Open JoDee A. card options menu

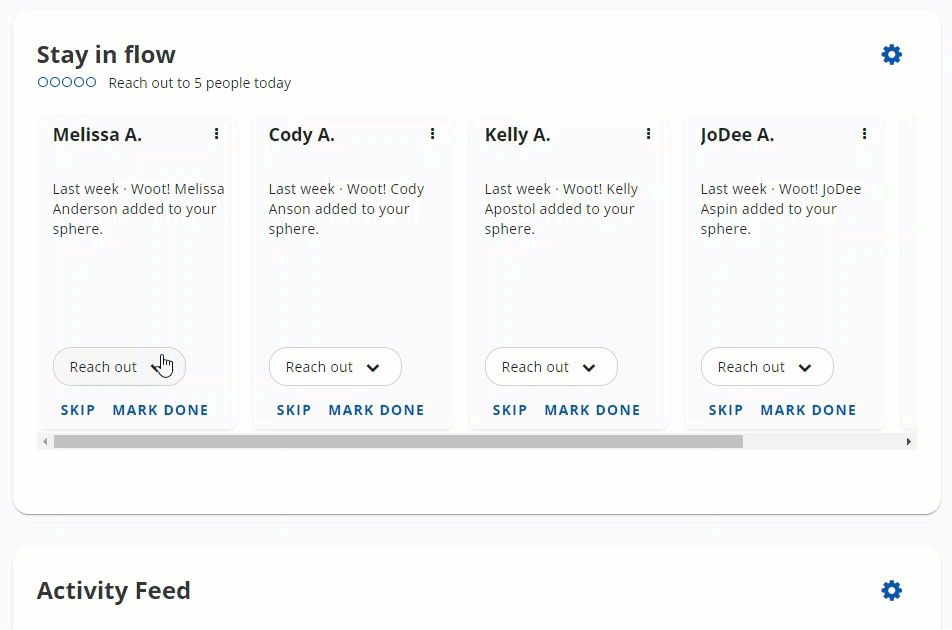(x=864, y=134)
